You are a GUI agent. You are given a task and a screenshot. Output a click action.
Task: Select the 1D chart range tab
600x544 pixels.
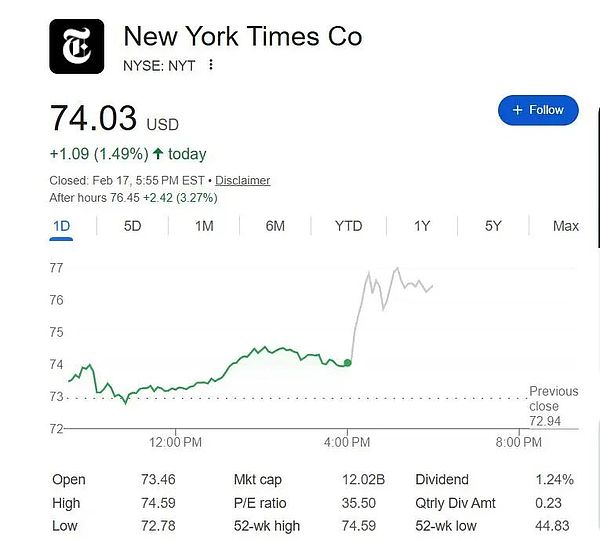point(61,226)
